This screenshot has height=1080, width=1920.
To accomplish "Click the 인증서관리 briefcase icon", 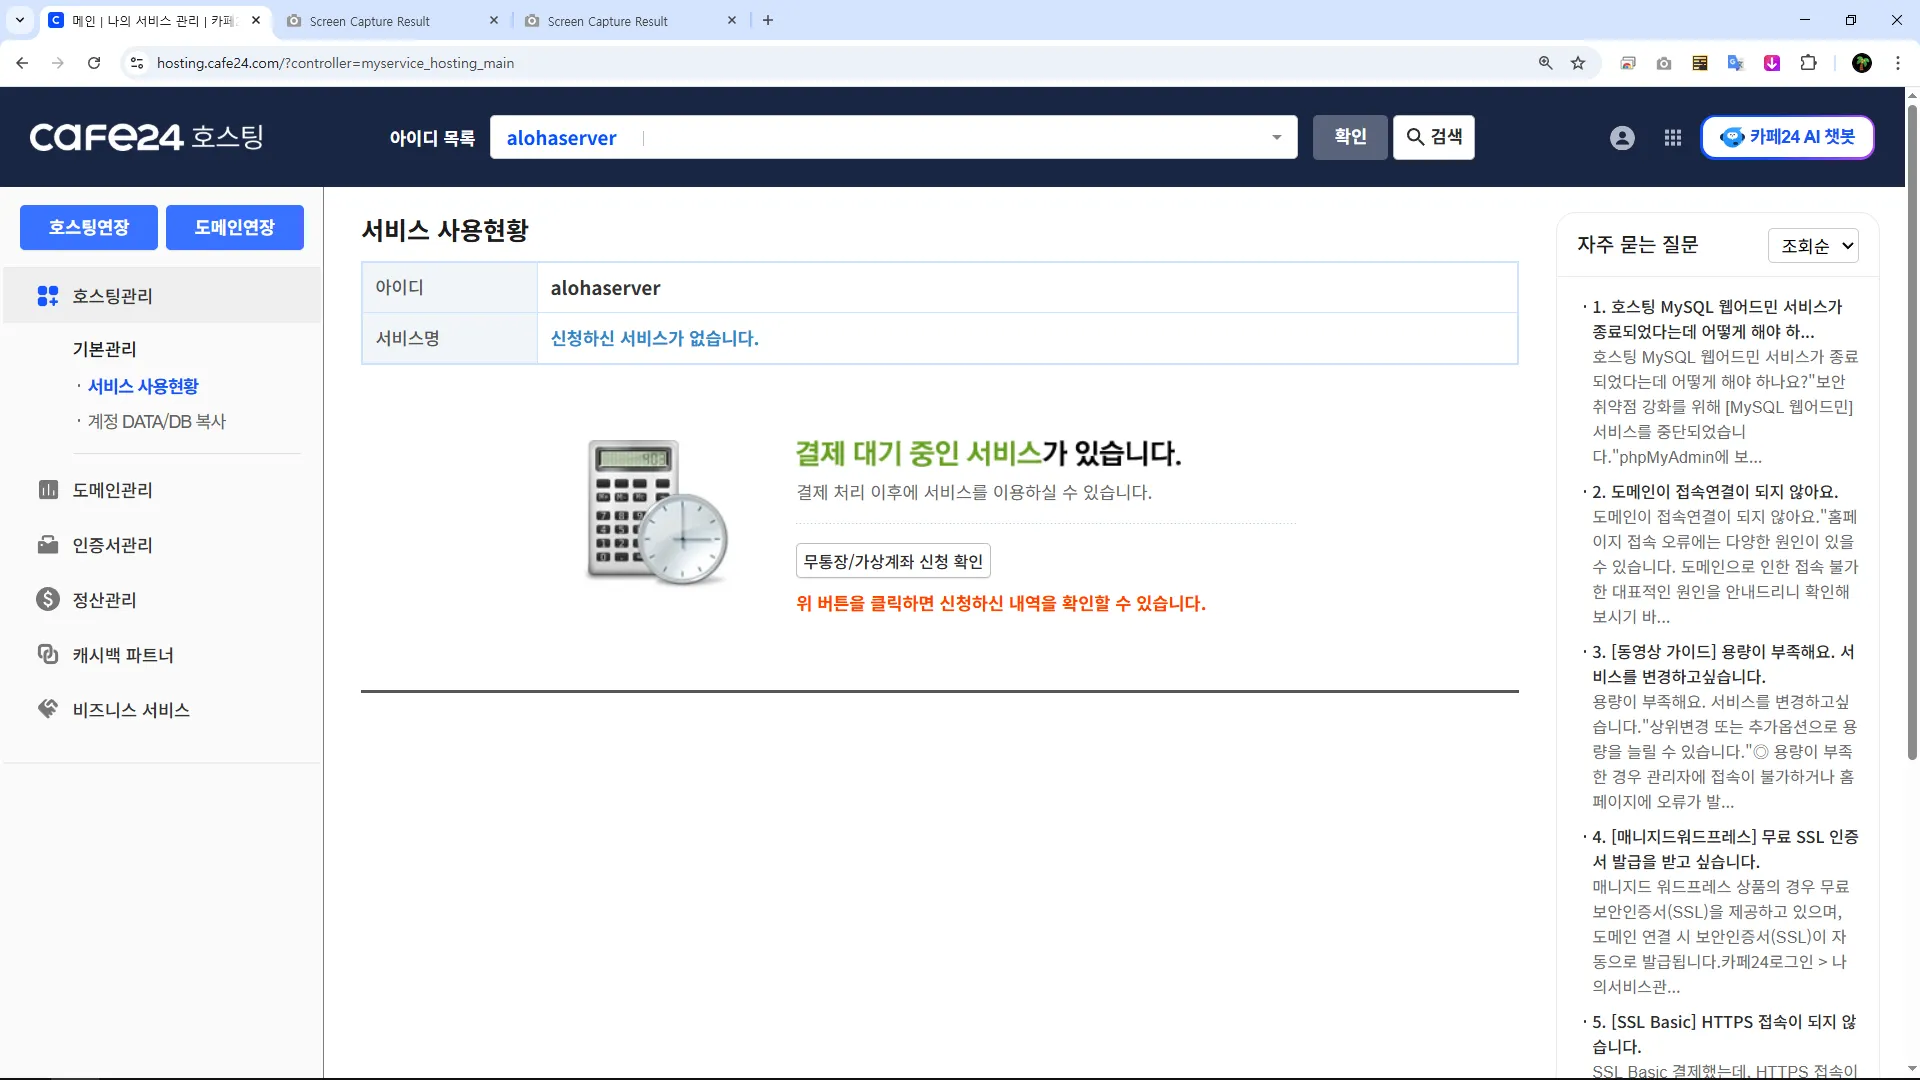I will point(48,545).
